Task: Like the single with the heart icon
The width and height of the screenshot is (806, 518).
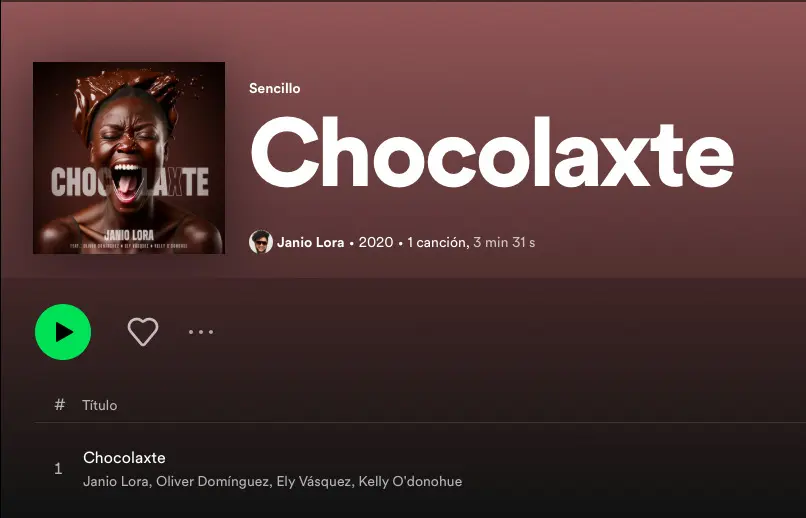Action: [143, 331]
